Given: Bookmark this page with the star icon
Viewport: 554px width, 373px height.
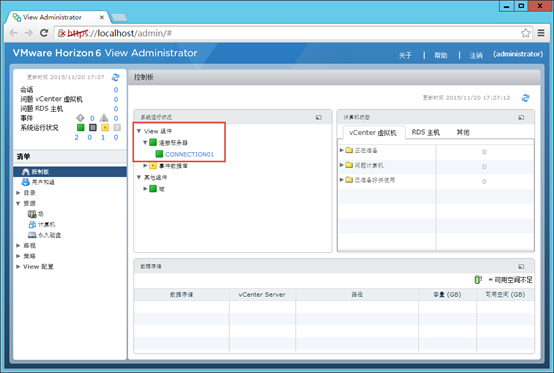Looking at the screenshot, I should (525, 33).
